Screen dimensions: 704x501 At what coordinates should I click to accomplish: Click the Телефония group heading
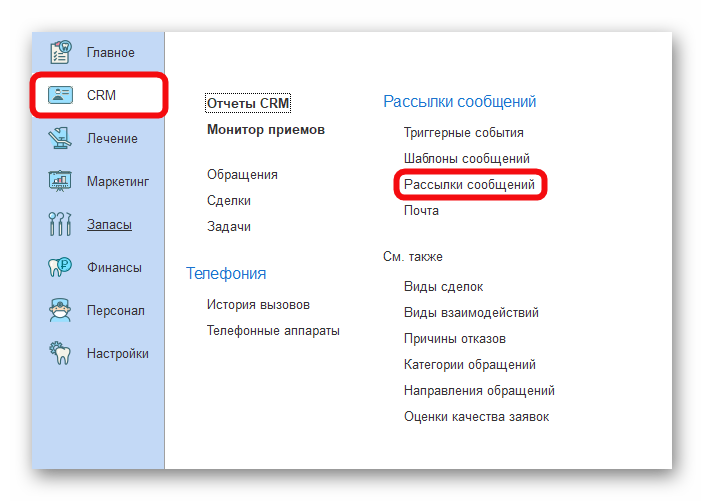click(226, 273)
